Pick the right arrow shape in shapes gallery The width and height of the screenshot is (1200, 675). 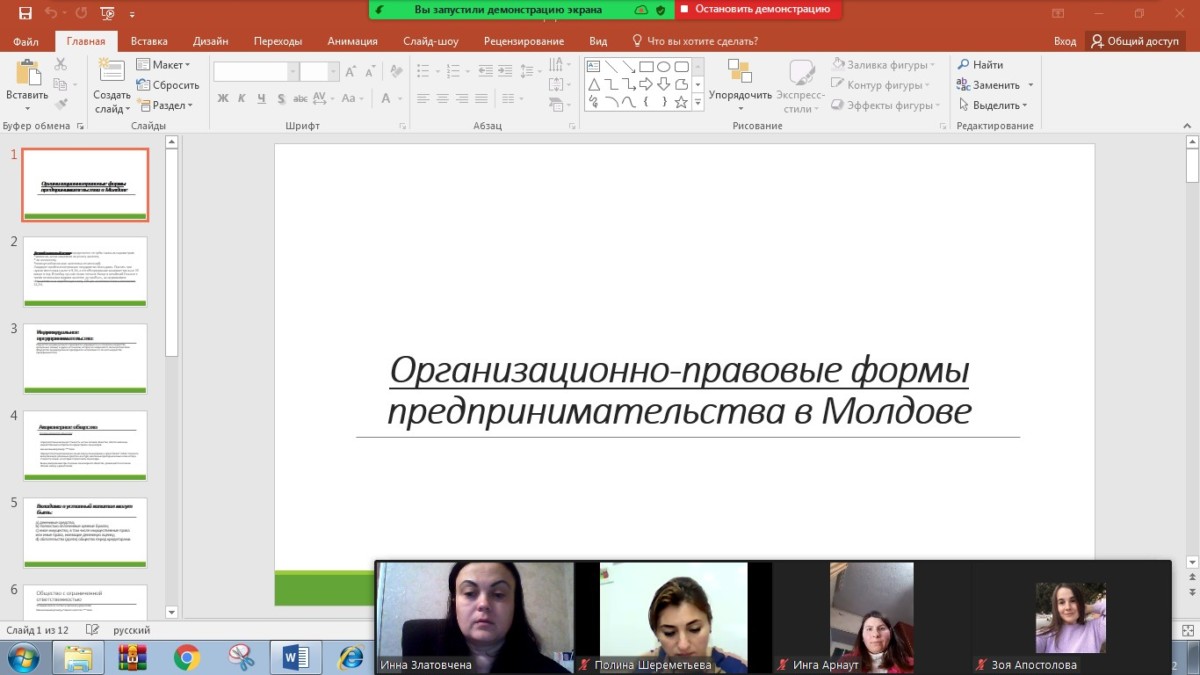tap(646, 84)
